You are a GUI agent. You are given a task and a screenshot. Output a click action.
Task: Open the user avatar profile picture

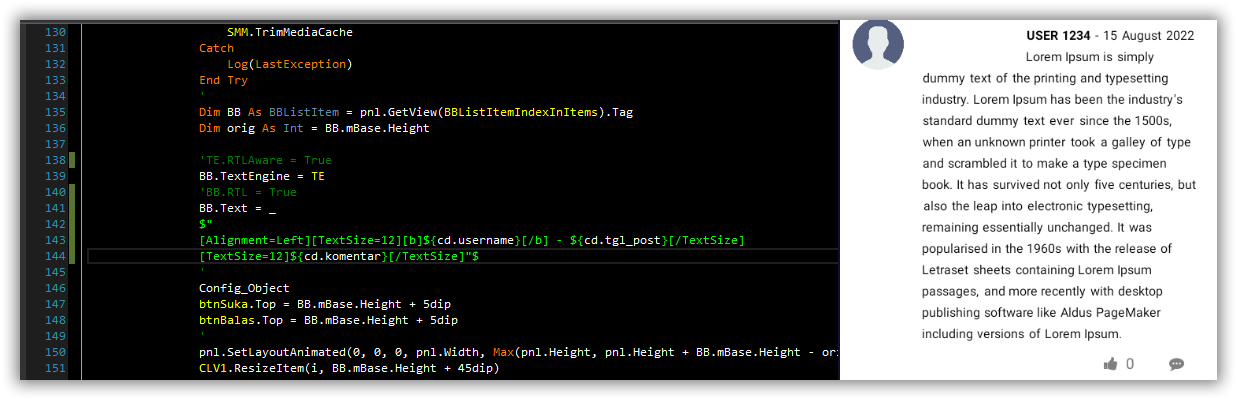tap(878, 45)
